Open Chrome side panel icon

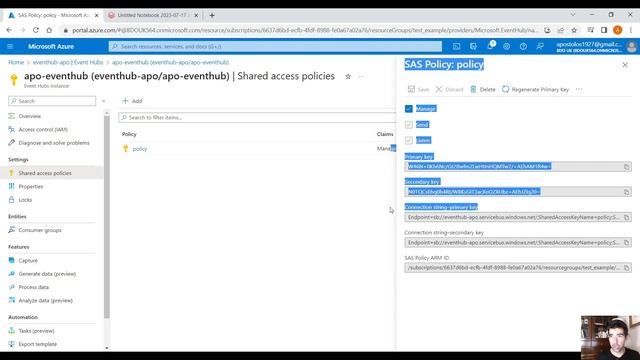604,30
